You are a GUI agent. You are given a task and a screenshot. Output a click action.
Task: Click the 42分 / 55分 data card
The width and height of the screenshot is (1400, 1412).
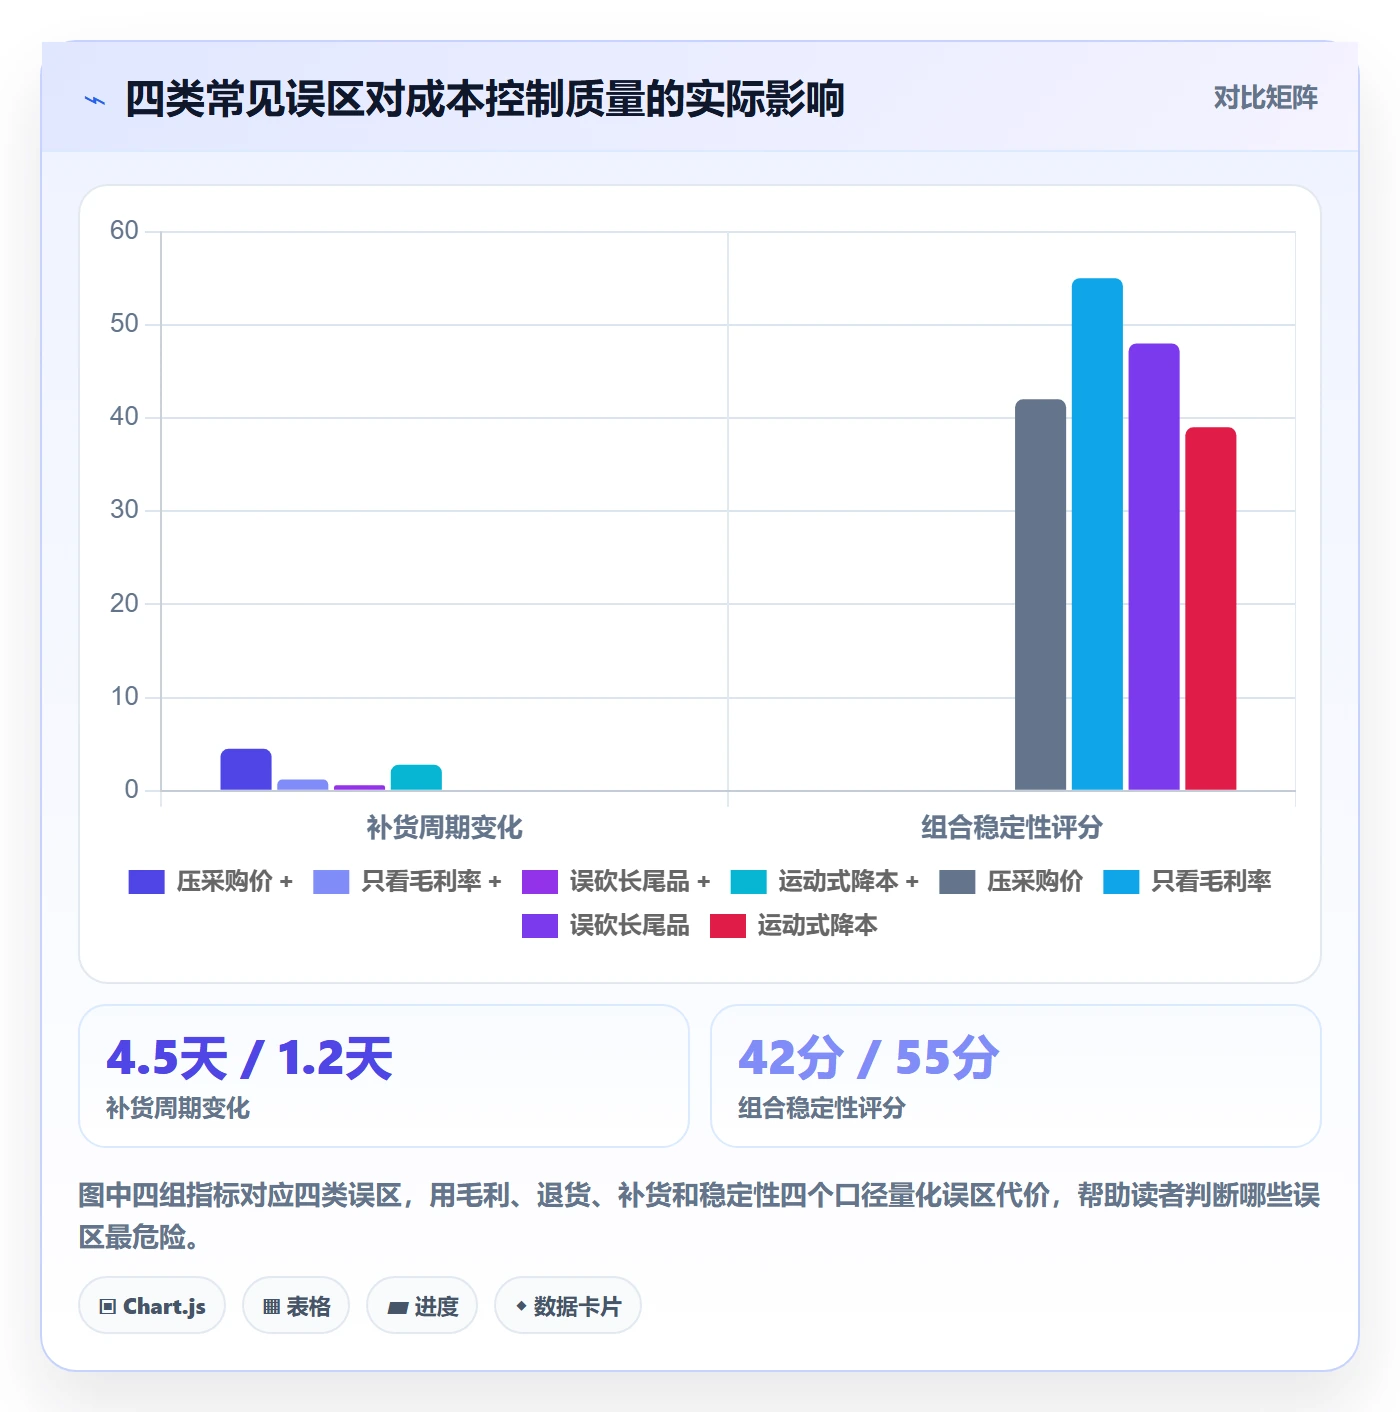pyautogui.click(x=1016, y=1076)
